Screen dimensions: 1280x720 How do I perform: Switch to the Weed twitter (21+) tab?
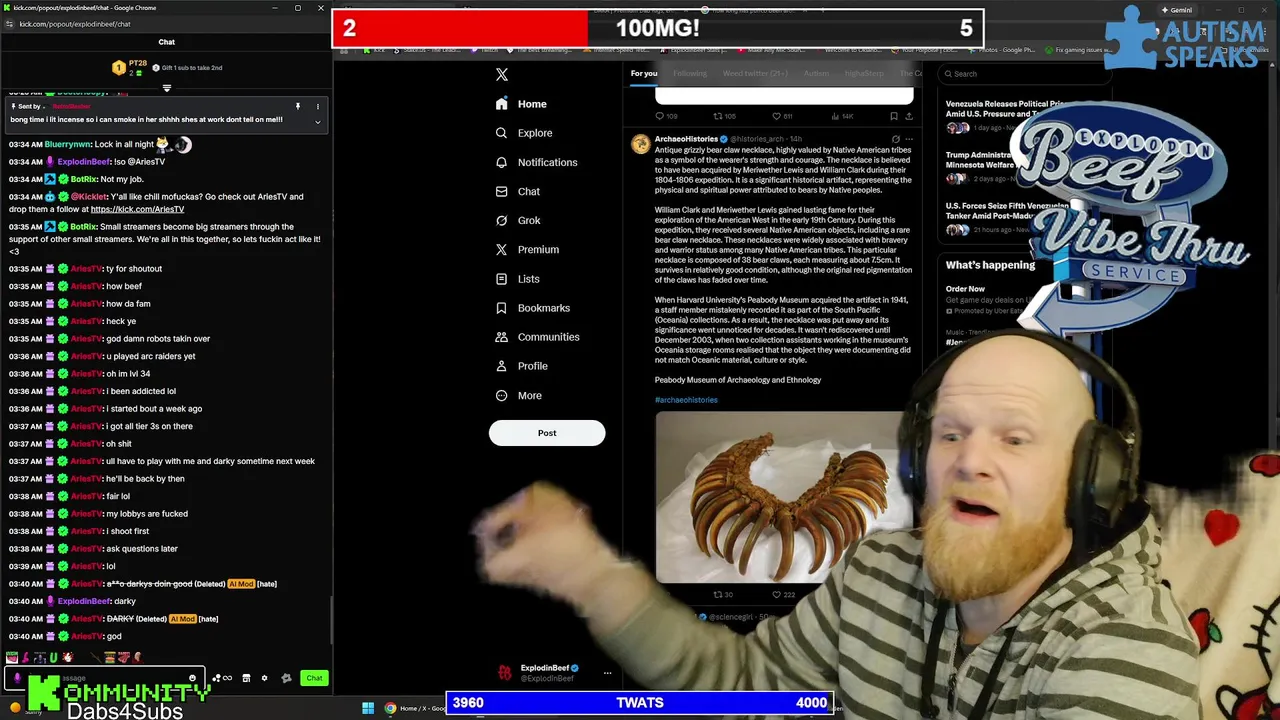coord(755,73)
